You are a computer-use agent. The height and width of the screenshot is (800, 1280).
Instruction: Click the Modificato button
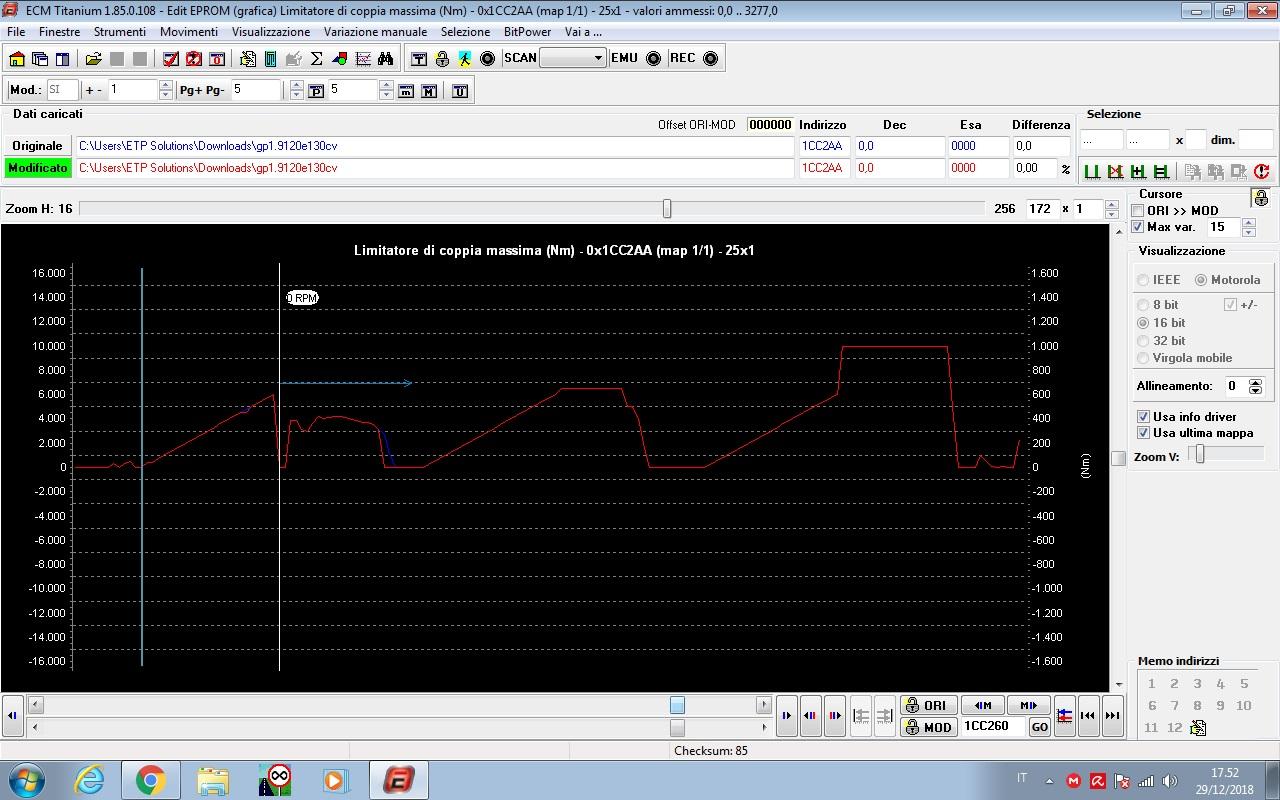coord(37,168)
